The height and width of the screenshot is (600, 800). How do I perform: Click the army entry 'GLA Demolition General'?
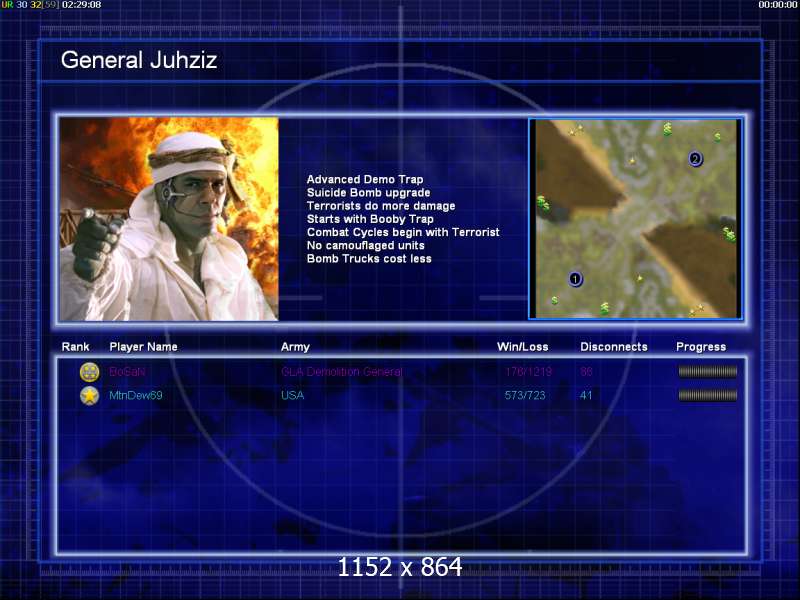(x=342, y=372)
